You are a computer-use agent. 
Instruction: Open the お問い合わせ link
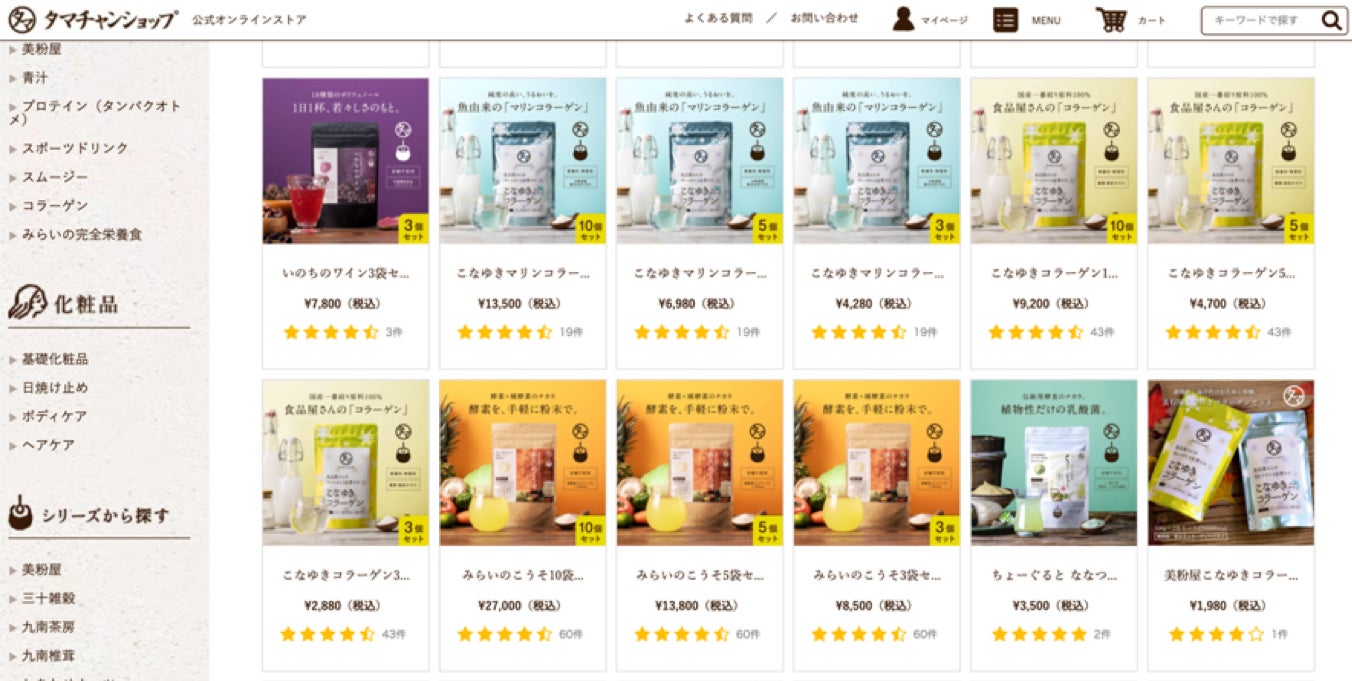pyautogui.click(x=824, y=18)
